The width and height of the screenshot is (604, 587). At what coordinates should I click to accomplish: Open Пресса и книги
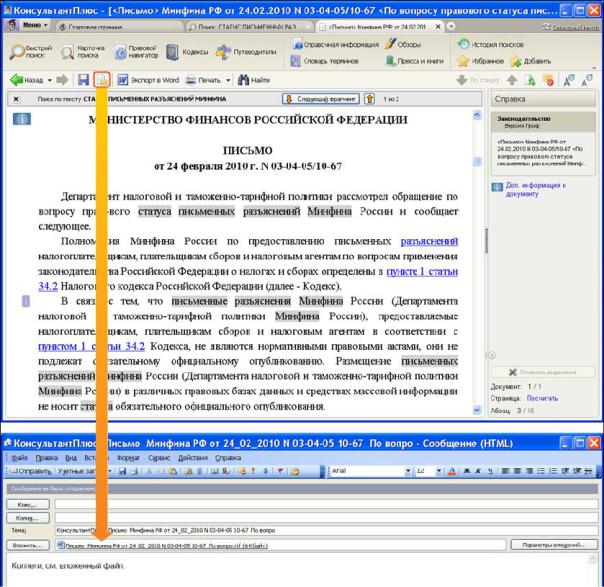coord(415,61)
